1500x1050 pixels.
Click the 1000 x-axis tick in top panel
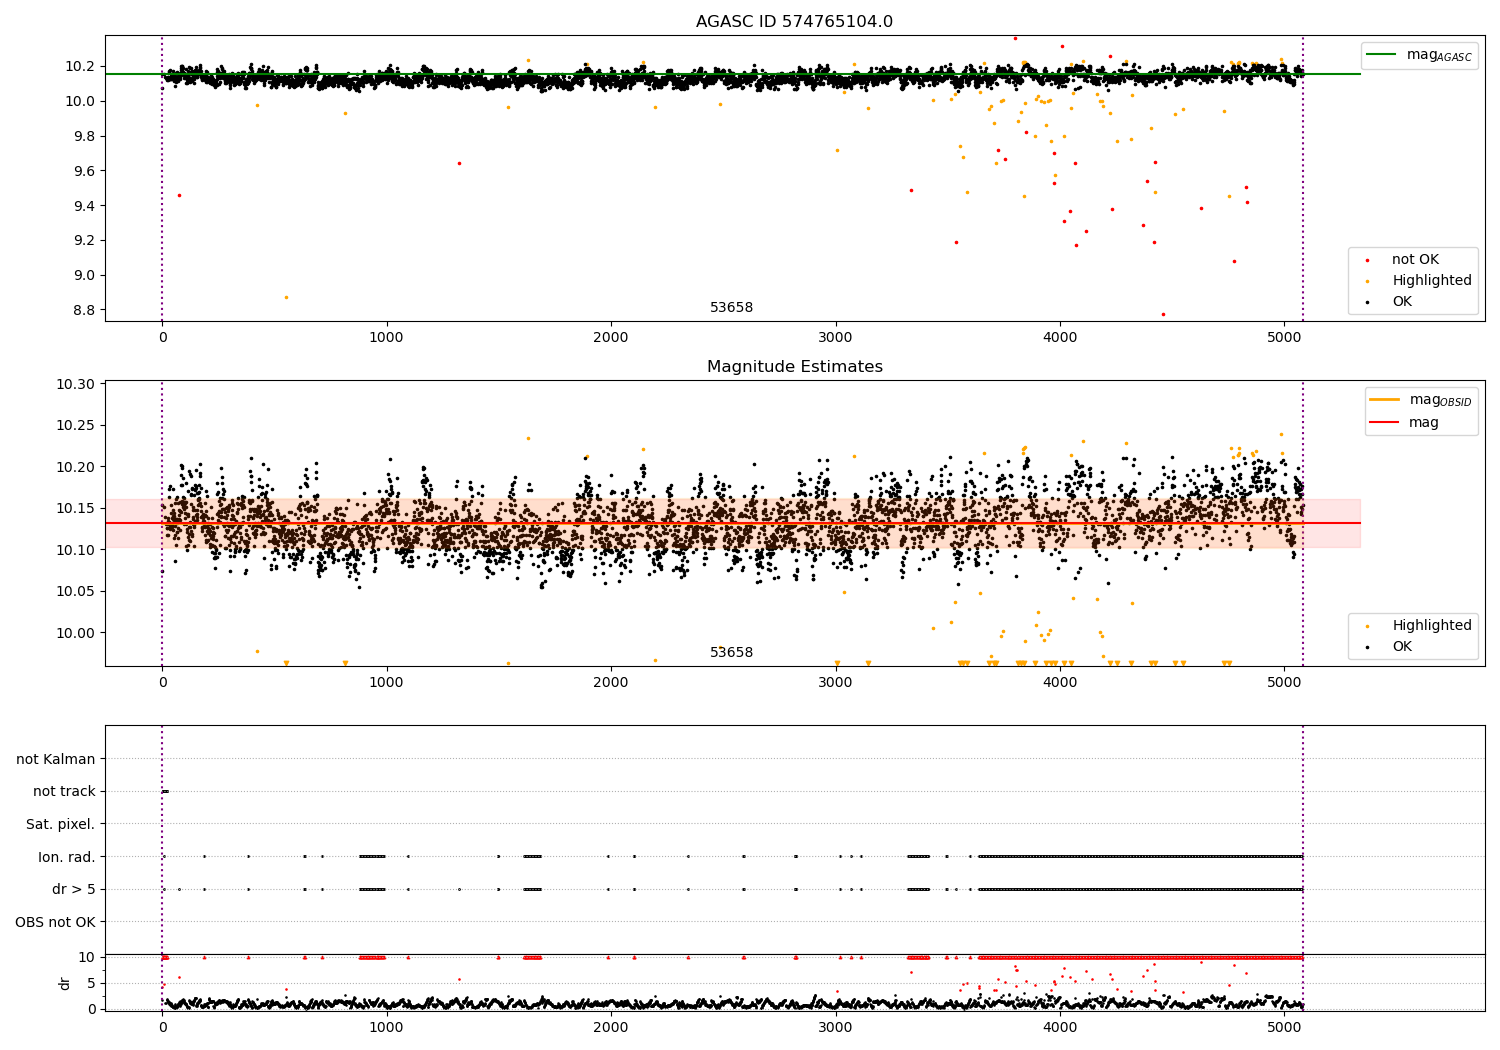coord(386,338)
